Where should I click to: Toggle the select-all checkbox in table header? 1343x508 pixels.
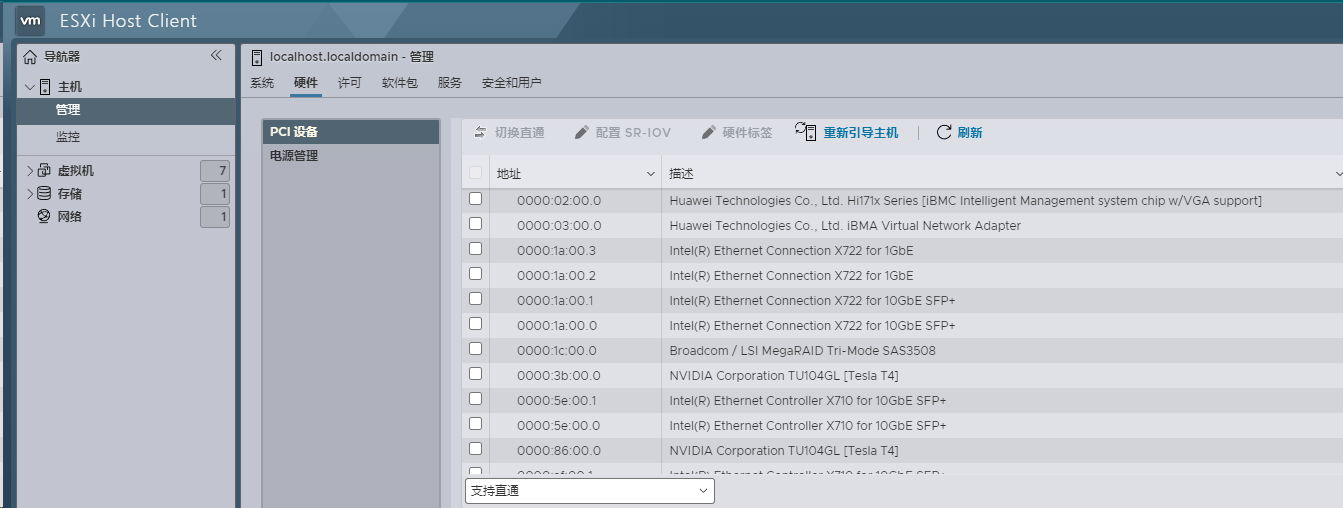click(475, 173)
